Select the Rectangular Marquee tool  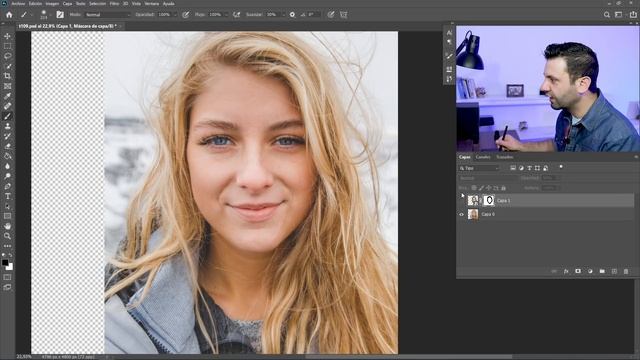7,46
